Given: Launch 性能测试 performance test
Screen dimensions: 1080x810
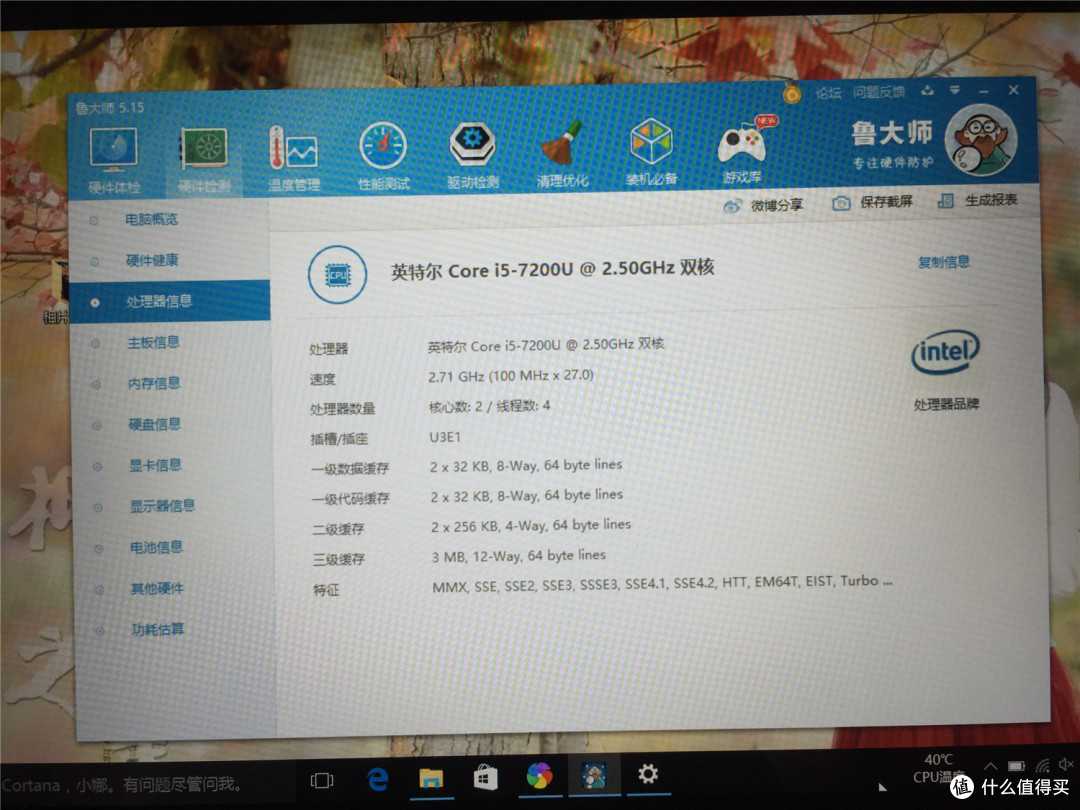Looking at the screenshot, I should pos(383,156).
